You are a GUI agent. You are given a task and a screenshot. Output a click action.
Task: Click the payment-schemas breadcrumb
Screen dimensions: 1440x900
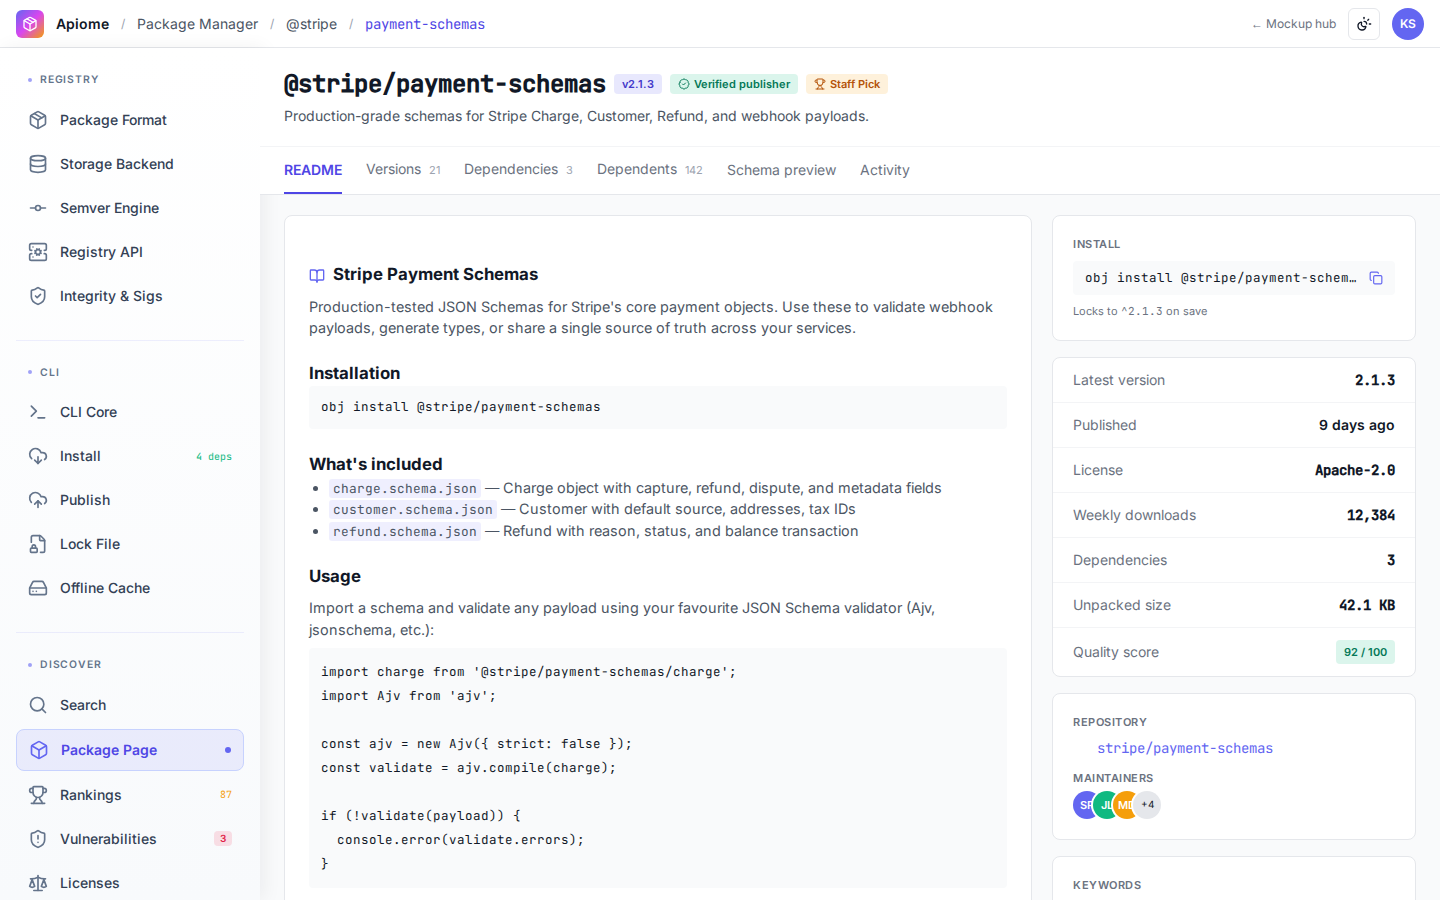(x=425, y=24)
